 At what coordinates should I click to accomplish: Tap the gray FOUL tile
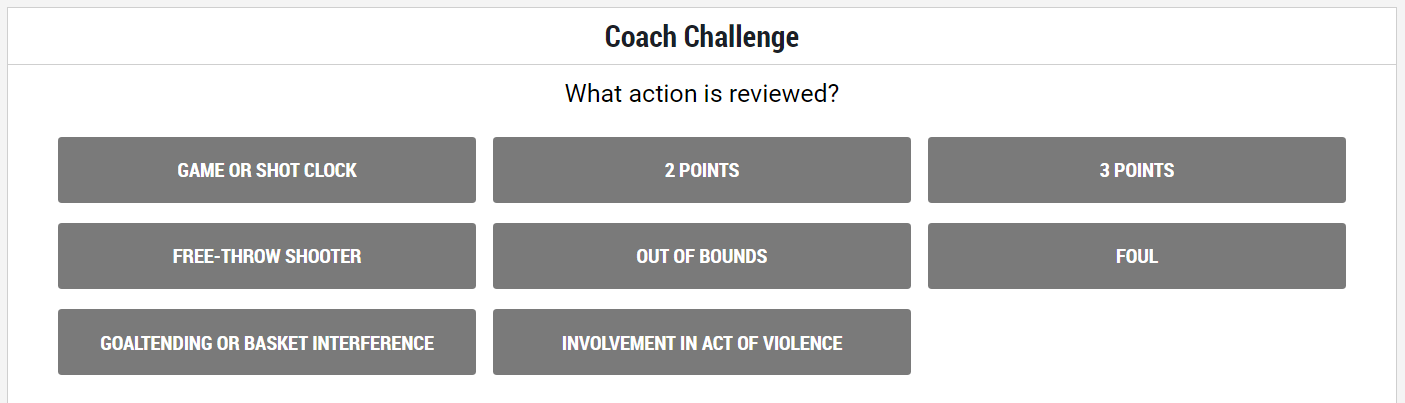click(x=1137, y=256)
